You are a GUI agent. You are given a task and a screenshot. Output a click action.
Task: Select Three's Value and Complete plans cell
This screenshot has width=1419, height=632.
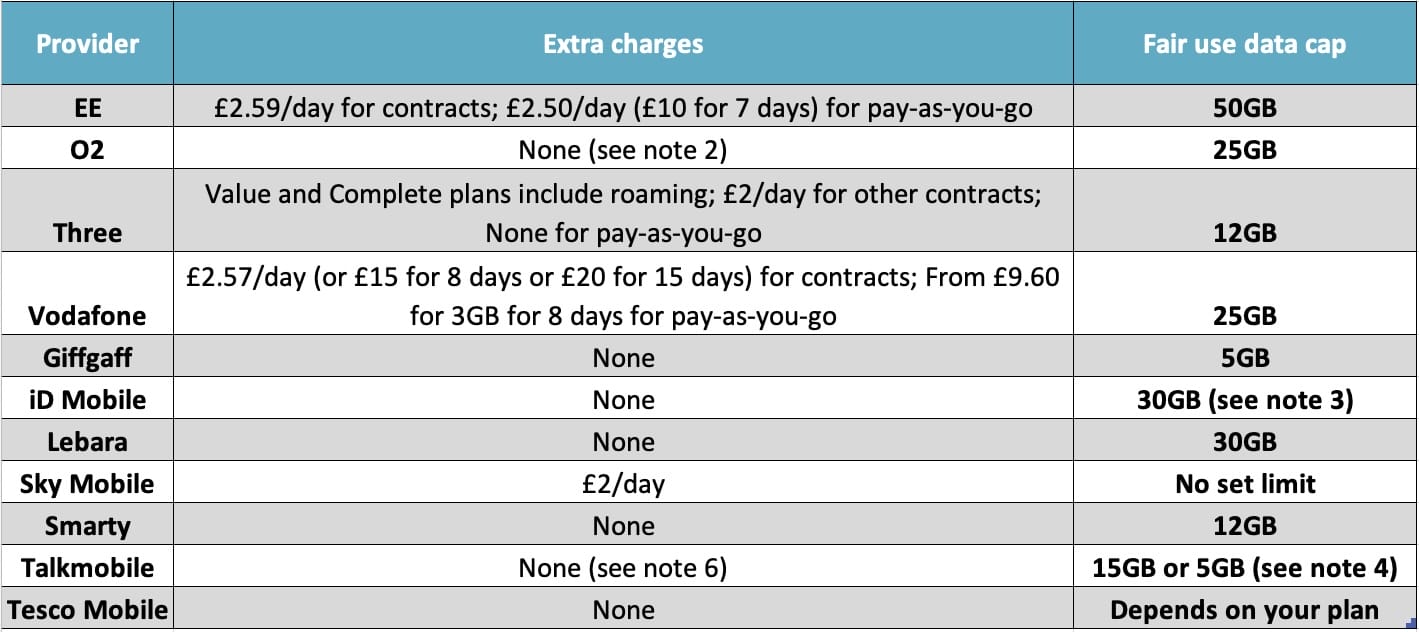point(623,212)
